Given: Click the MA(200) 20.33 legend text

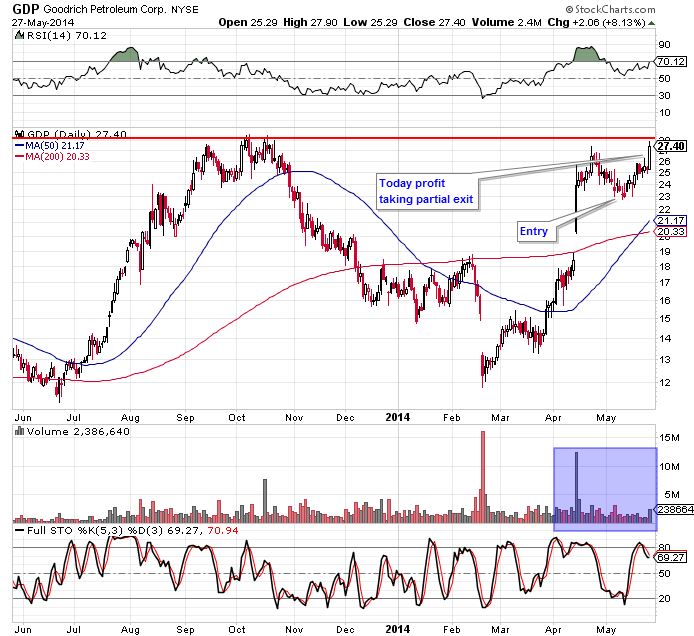Looking at the screenshot, I should point(57,157).
